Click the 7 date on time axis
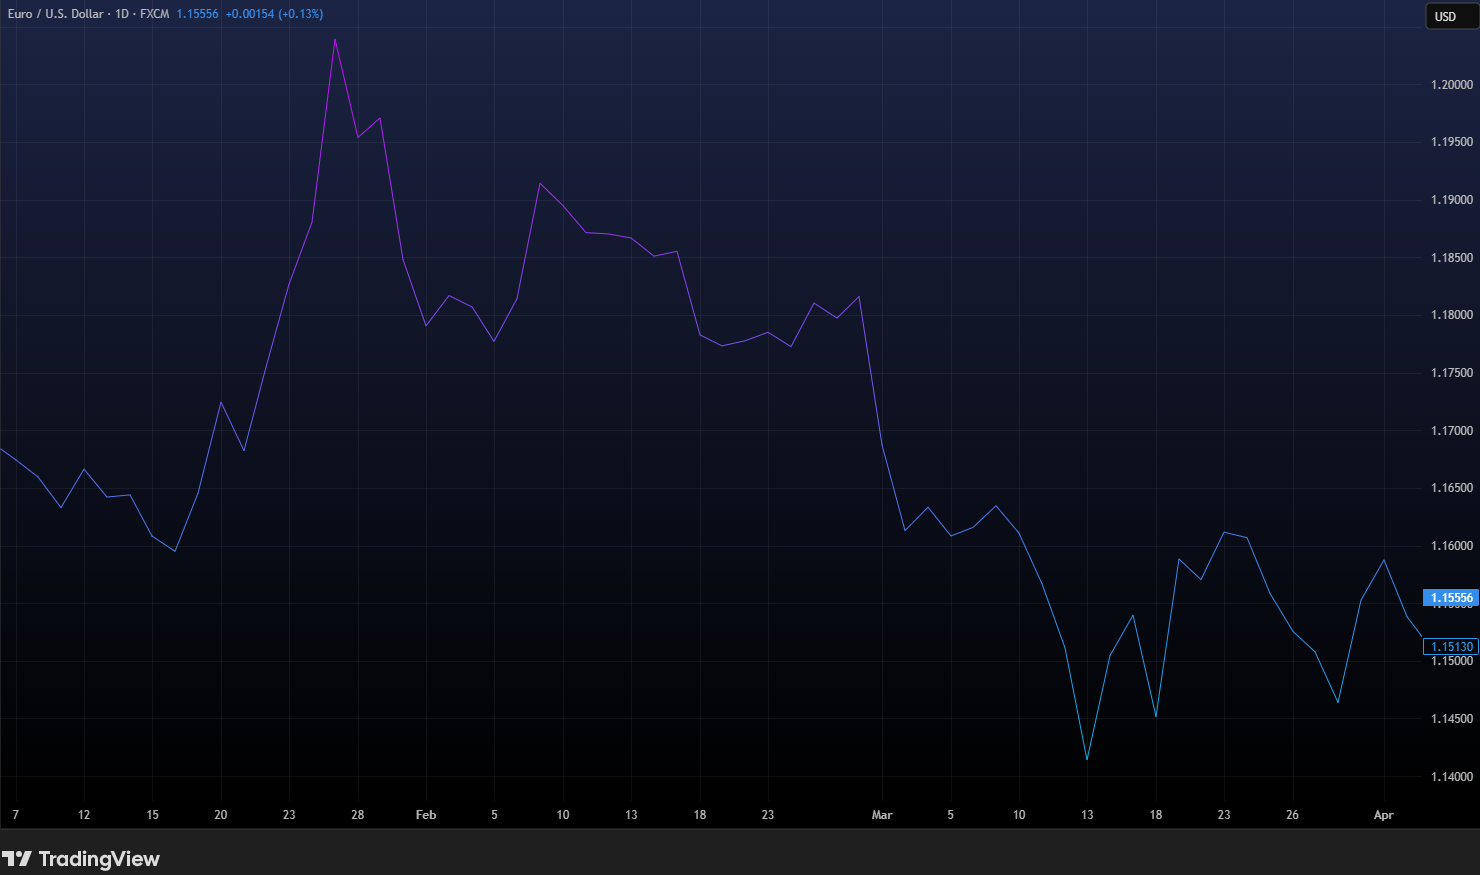Screen dimensions: 1480x875 [15, 815]
